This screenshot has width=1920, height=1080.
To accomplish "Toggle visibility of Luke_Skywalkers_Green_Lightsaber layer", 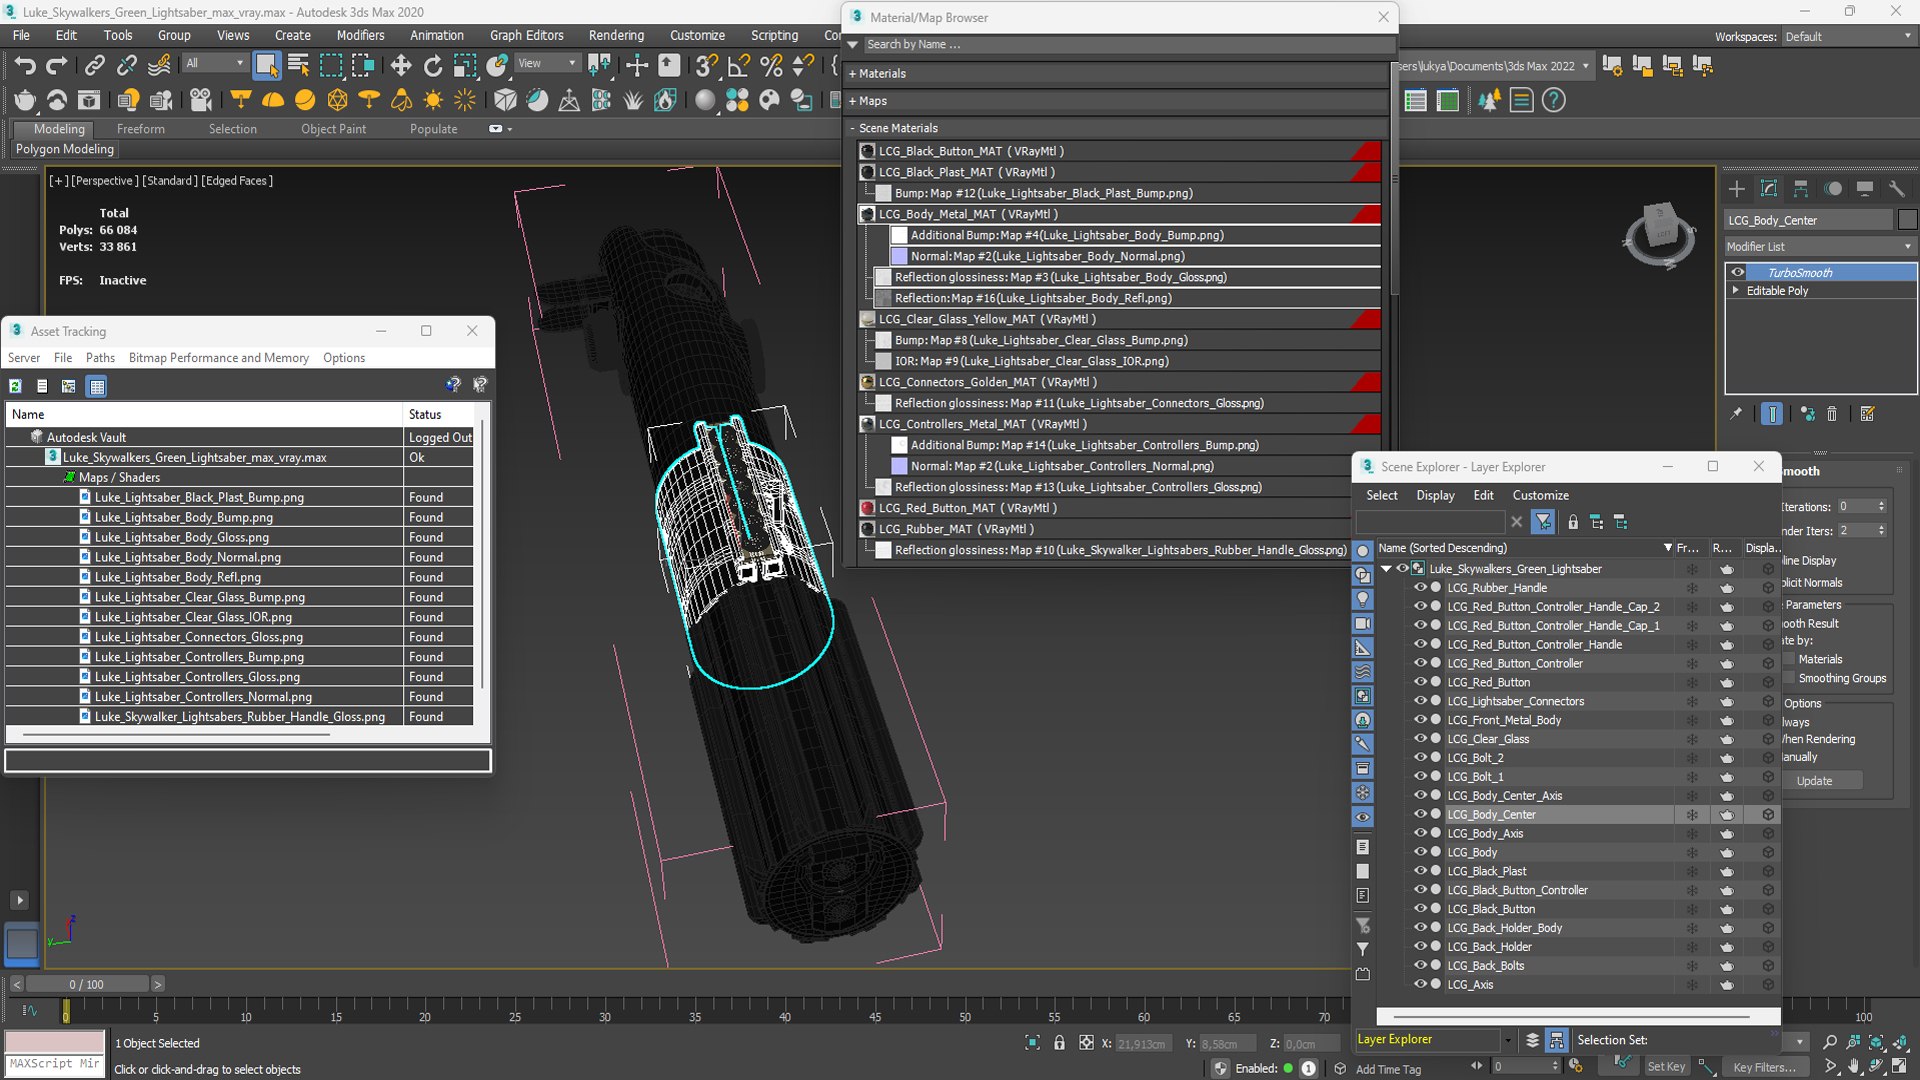I will point(1402,569).
